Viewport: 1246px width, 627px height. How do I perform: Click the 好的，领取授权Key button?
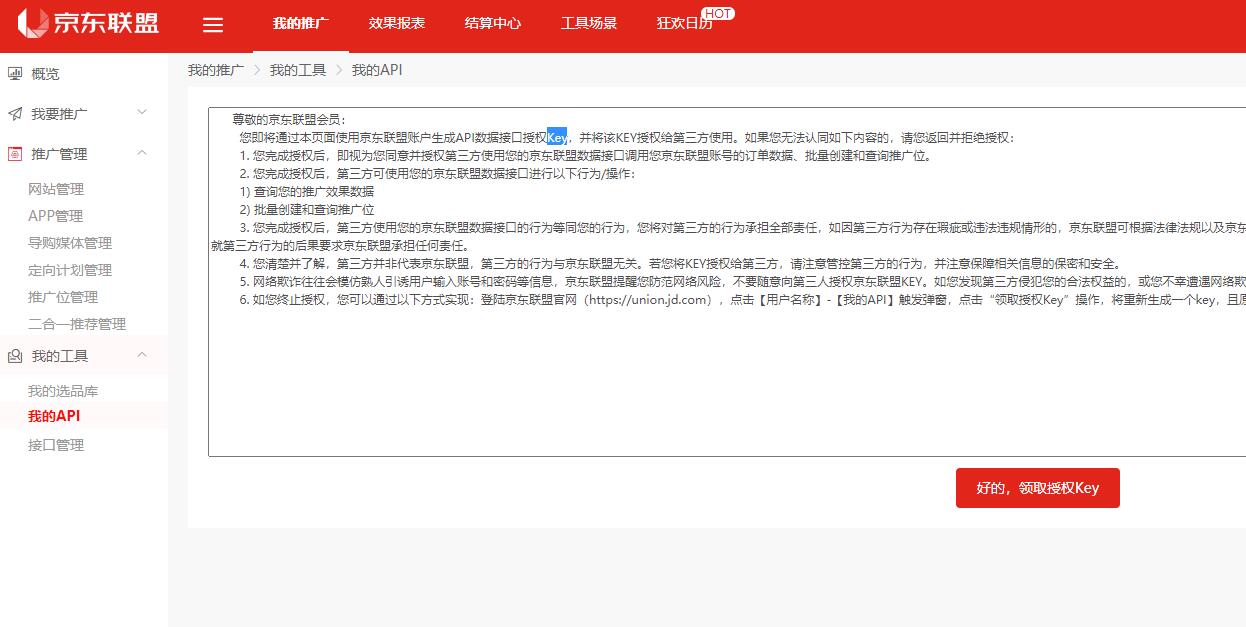coord(1038,488)
